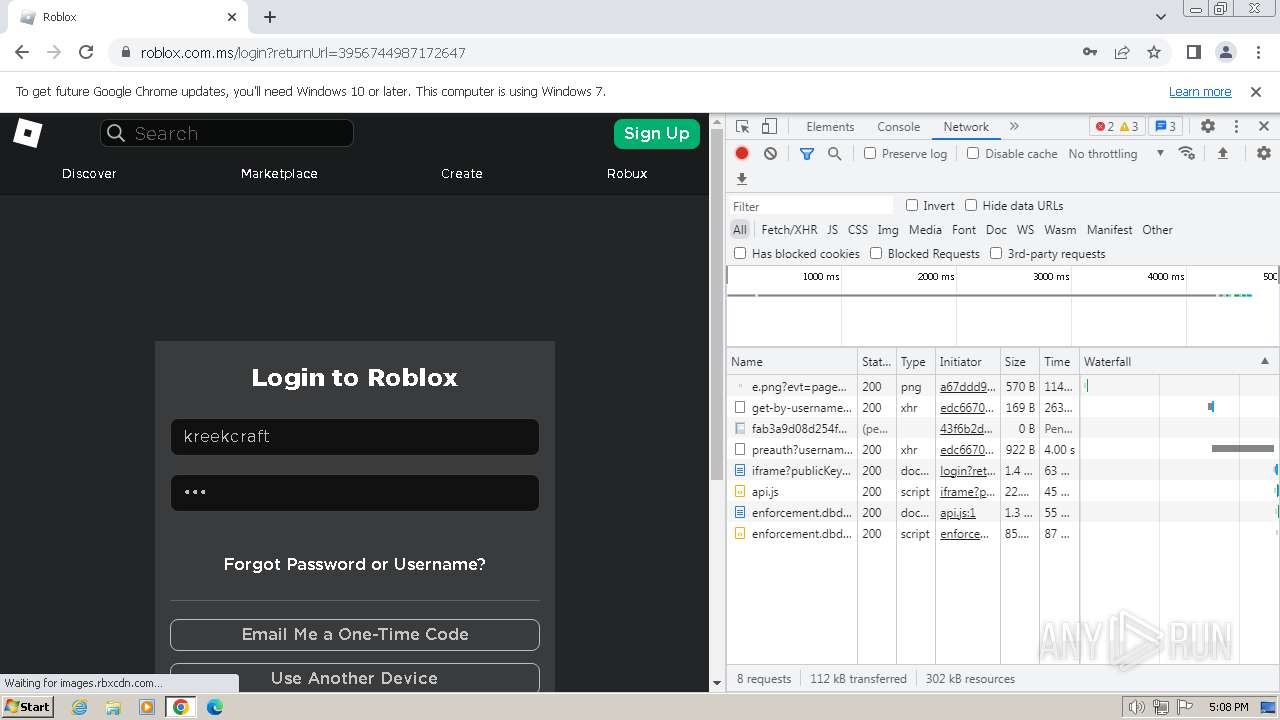The height and width of the screenshot is (720, 1280).
Task: Click the password input field
Action: (355, 493)
